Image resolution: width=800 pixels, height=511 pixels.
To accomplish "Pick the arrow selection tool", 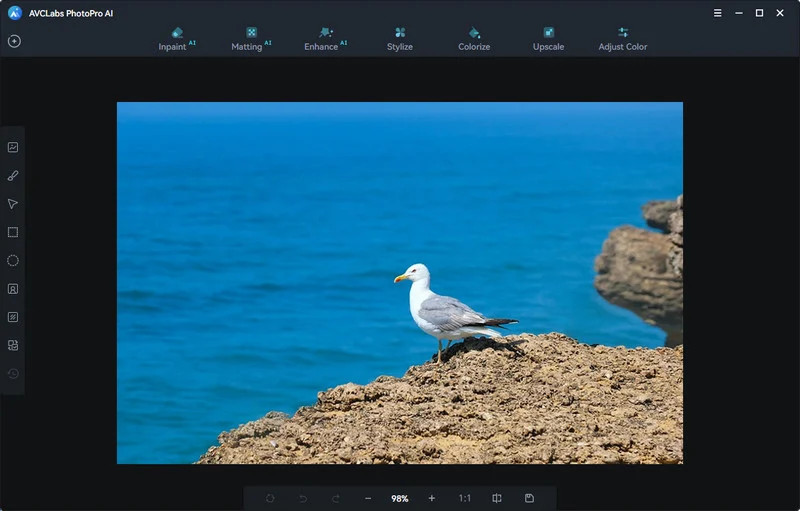I will (x=13, y=204).
